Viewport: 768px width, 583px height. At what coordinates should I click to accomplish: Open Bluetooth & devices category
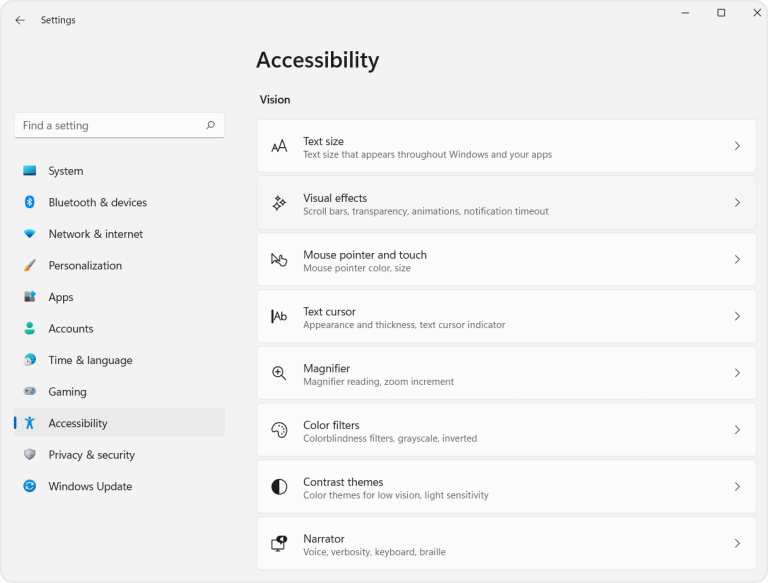120,202
